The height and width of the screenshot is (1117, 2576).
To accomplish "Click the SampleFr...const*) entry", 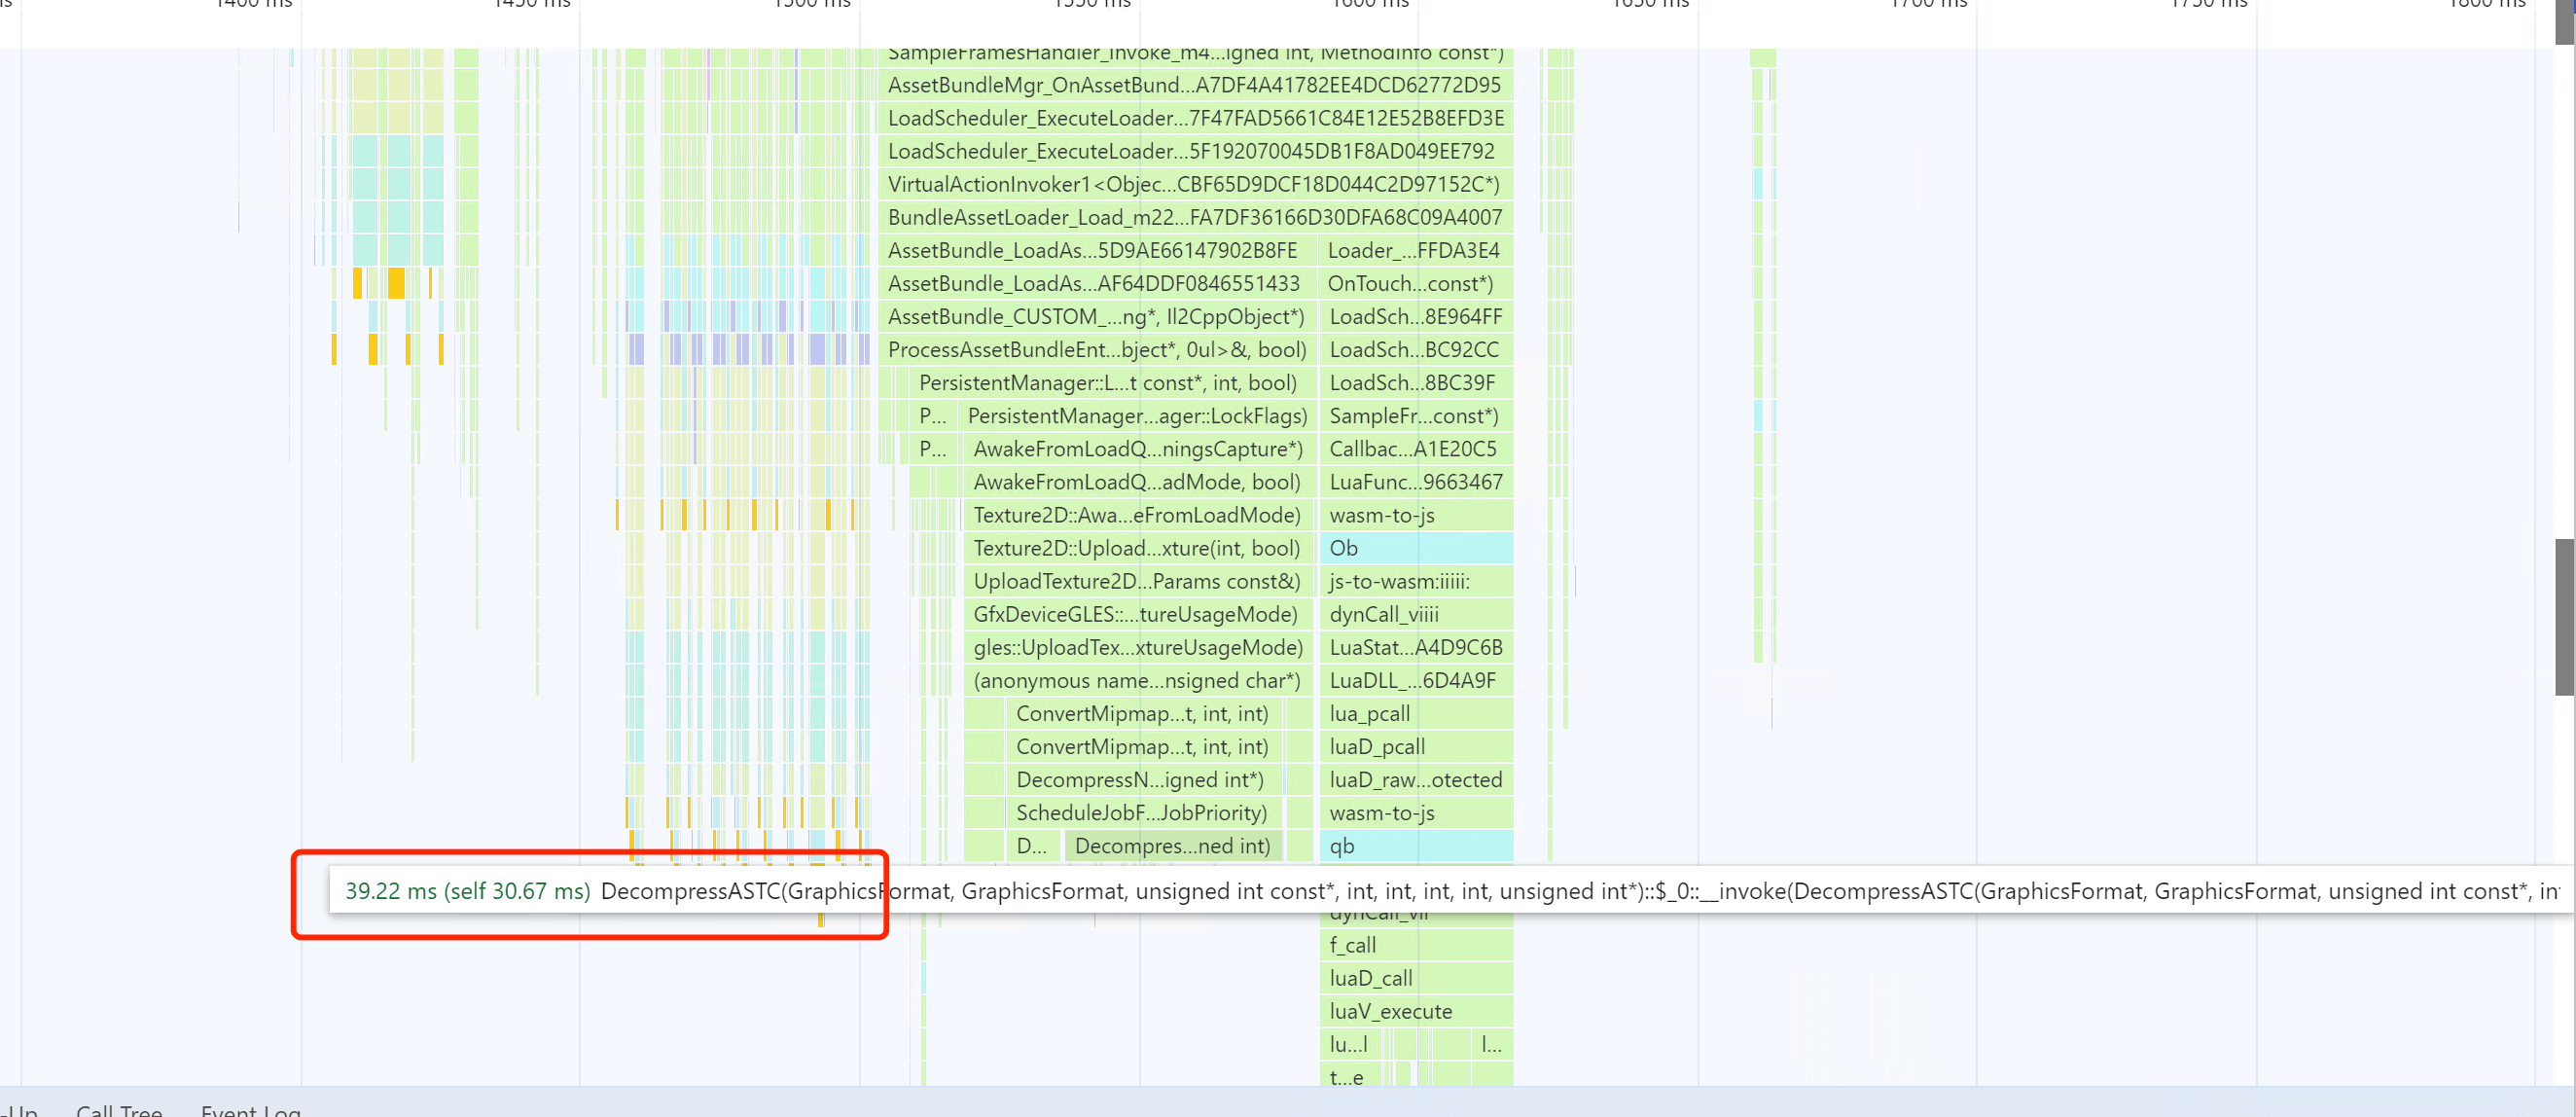I will tap(1416, 415).
